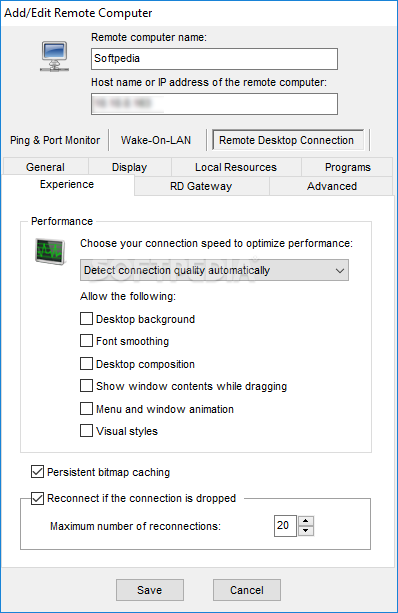398x613 pixels.
Task: Cancel the Add/Edit Remote Computer dialog
Action: [x=247, y=590]
